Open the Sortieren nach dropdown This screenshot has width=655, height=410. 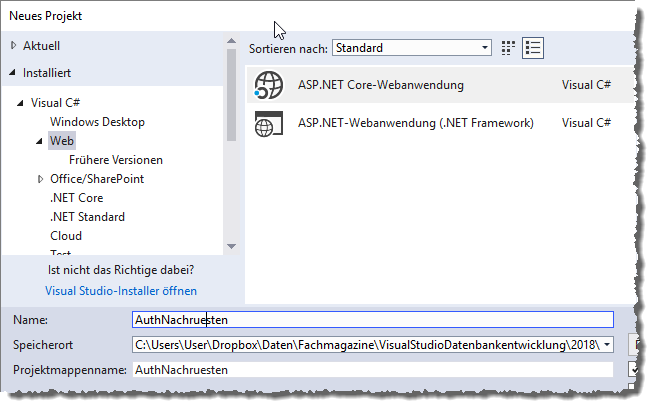click(x=412, y=48)
